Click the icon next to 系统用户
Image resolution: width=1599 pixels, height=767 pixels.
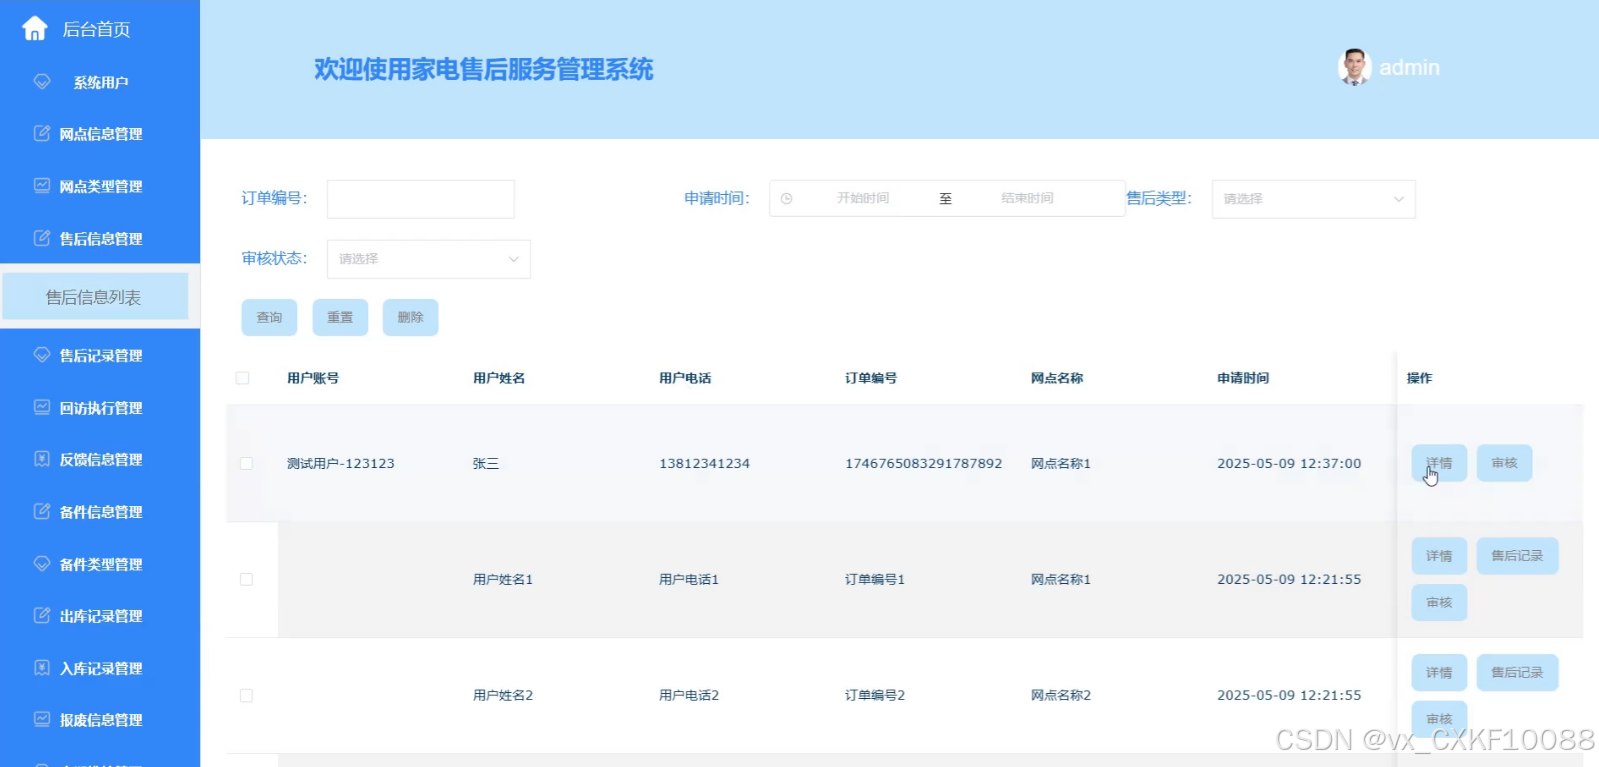tap(42, 82)
